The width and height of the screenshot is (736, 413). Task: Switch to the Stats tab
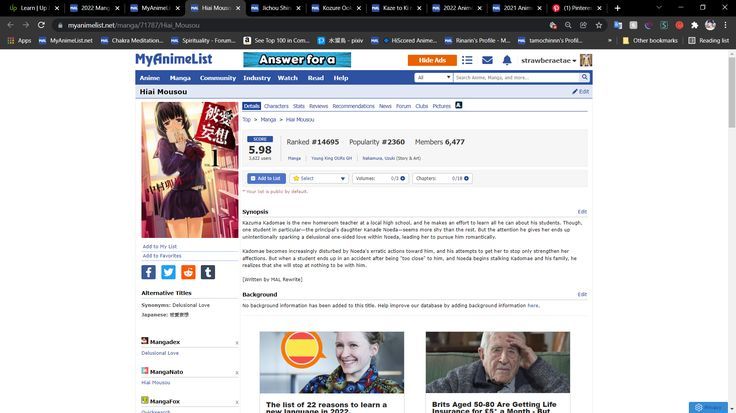tap(299, 106)
